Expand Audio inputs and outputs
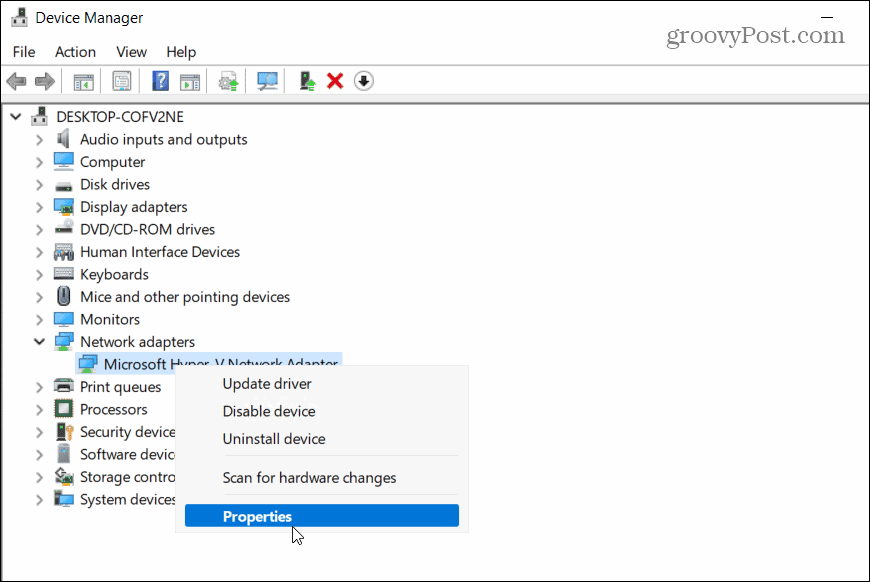Viewport: 870px width, 582px height. coord(39,140)
